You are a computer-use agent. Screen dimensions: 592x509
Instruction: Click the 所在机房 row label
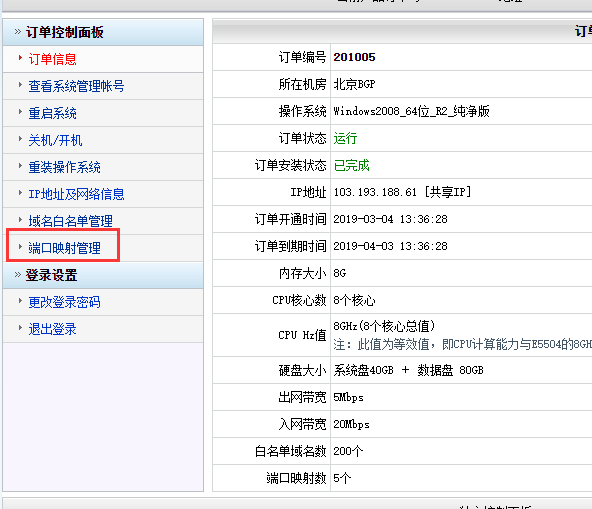click(x=302, y=84)
